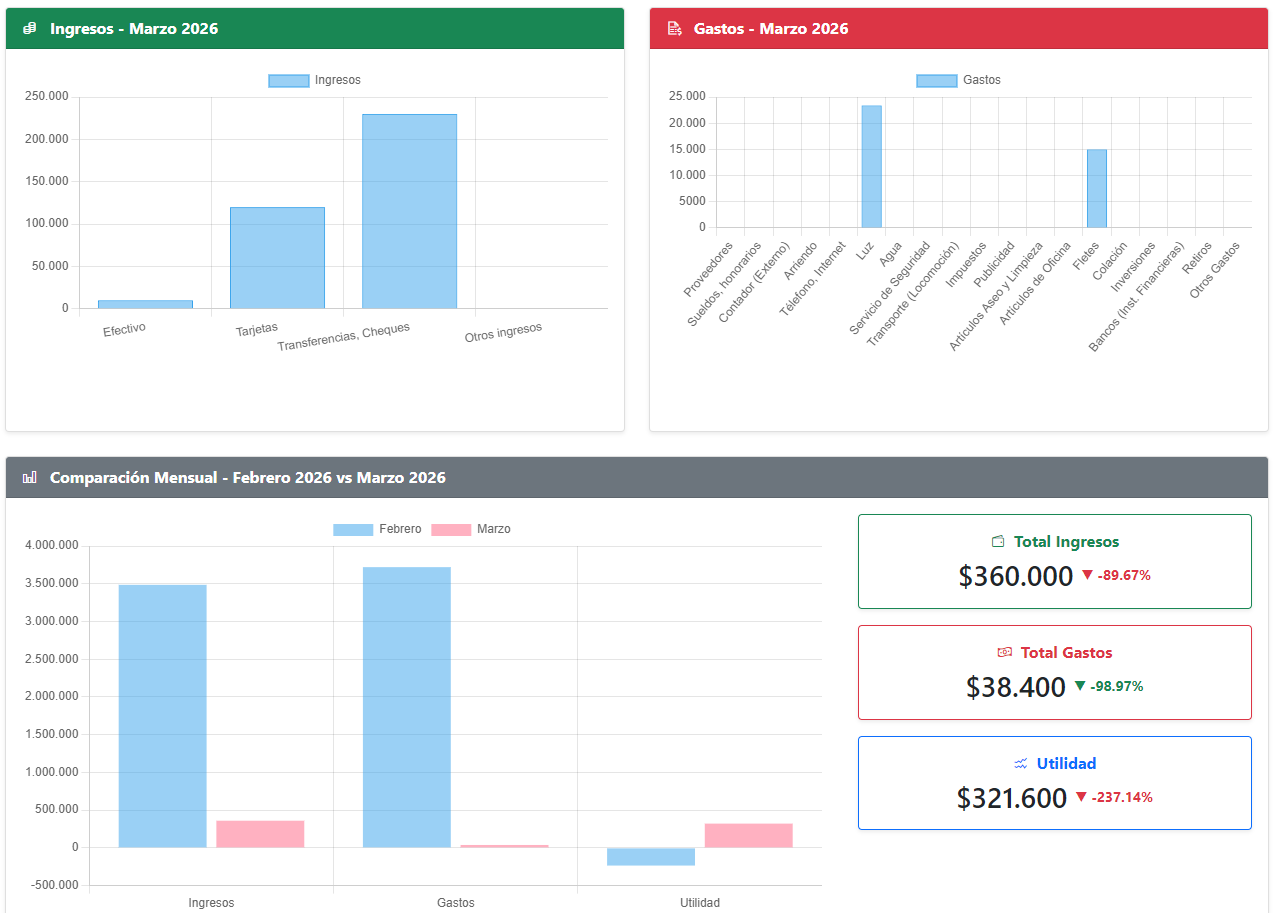The width and height of the screenshot is (1274, 913).
Task: Click the green down arrow next to -98.97%
Action: (x=1080, y=686)
